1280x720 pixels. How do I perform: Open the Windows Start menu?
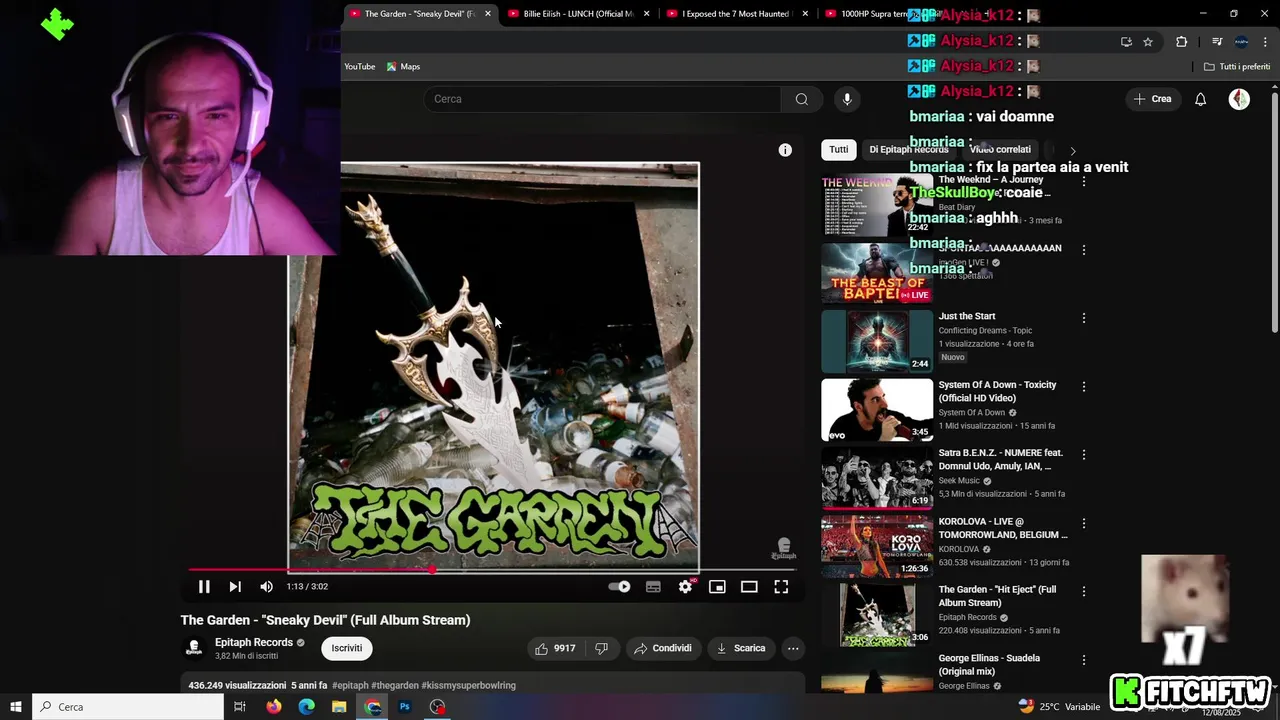pyautogui.click(x=15, y=707)
